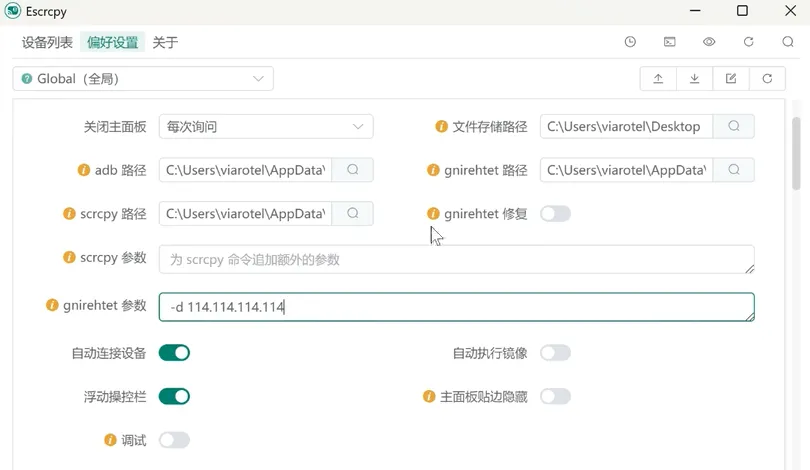Screen dimensions: 810x470
Task: Browse 文件存储路径 with its search icon
Action: tap(734, 127)
